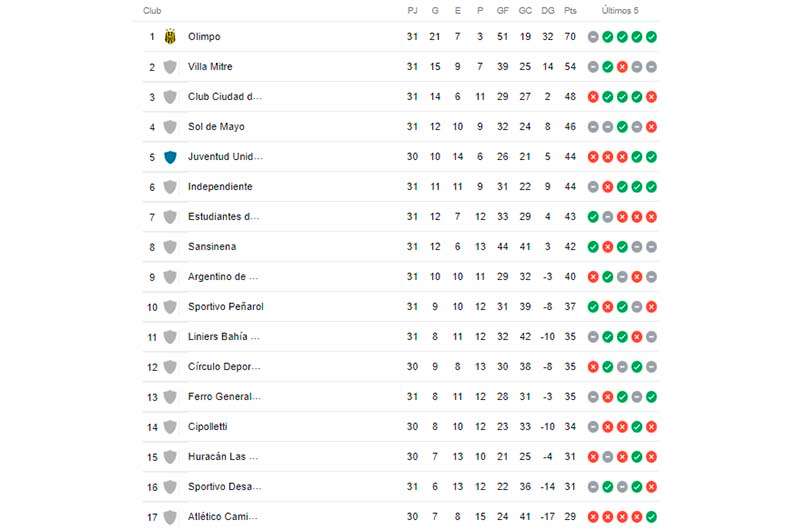
Task: Open the Olimpo team link
Action: (204, 37)
